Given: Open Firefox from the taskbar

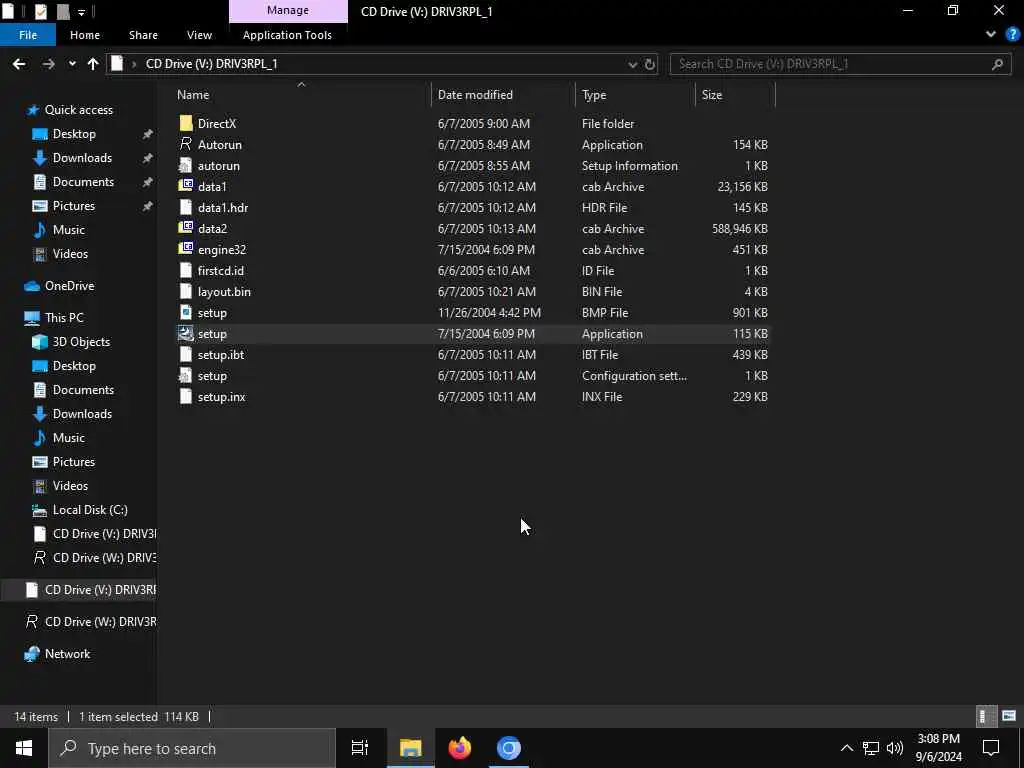Looking at the screenshot, I should 460,748.
